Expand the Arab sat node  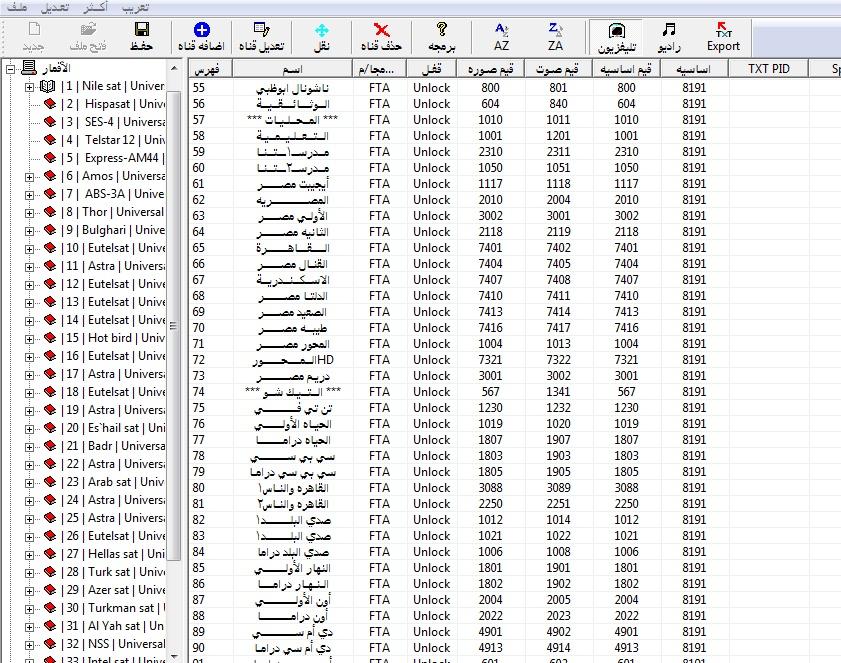29,483
